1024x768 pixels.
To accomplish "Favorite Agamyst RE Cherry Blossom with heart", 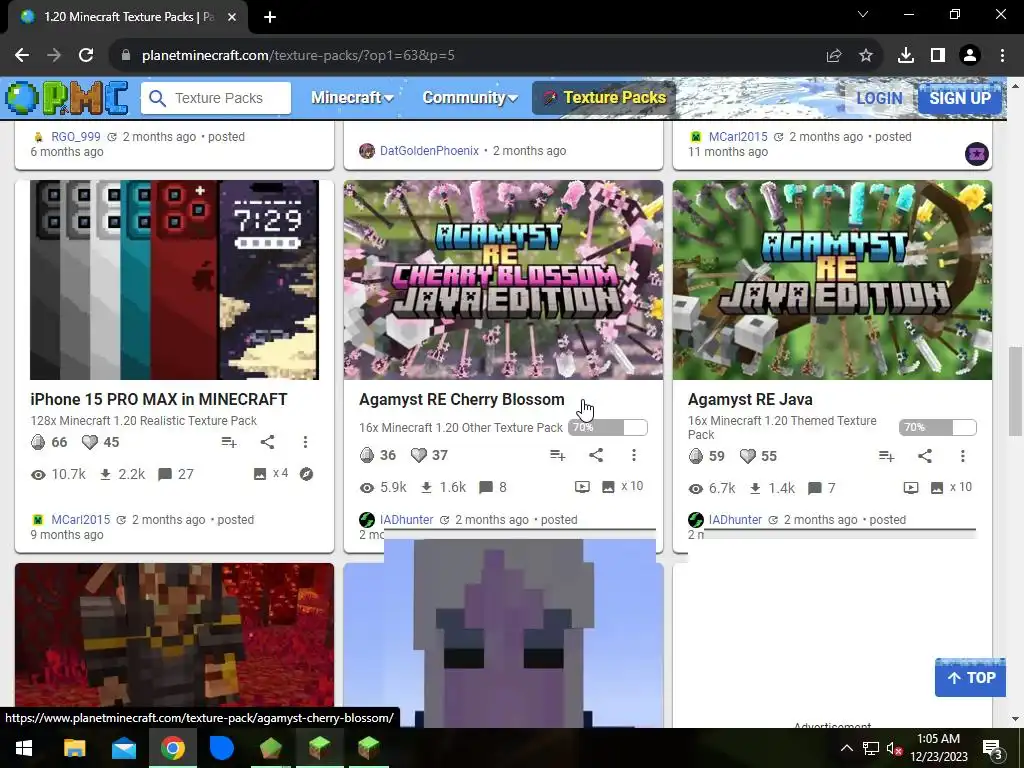I will coord(419,455).
